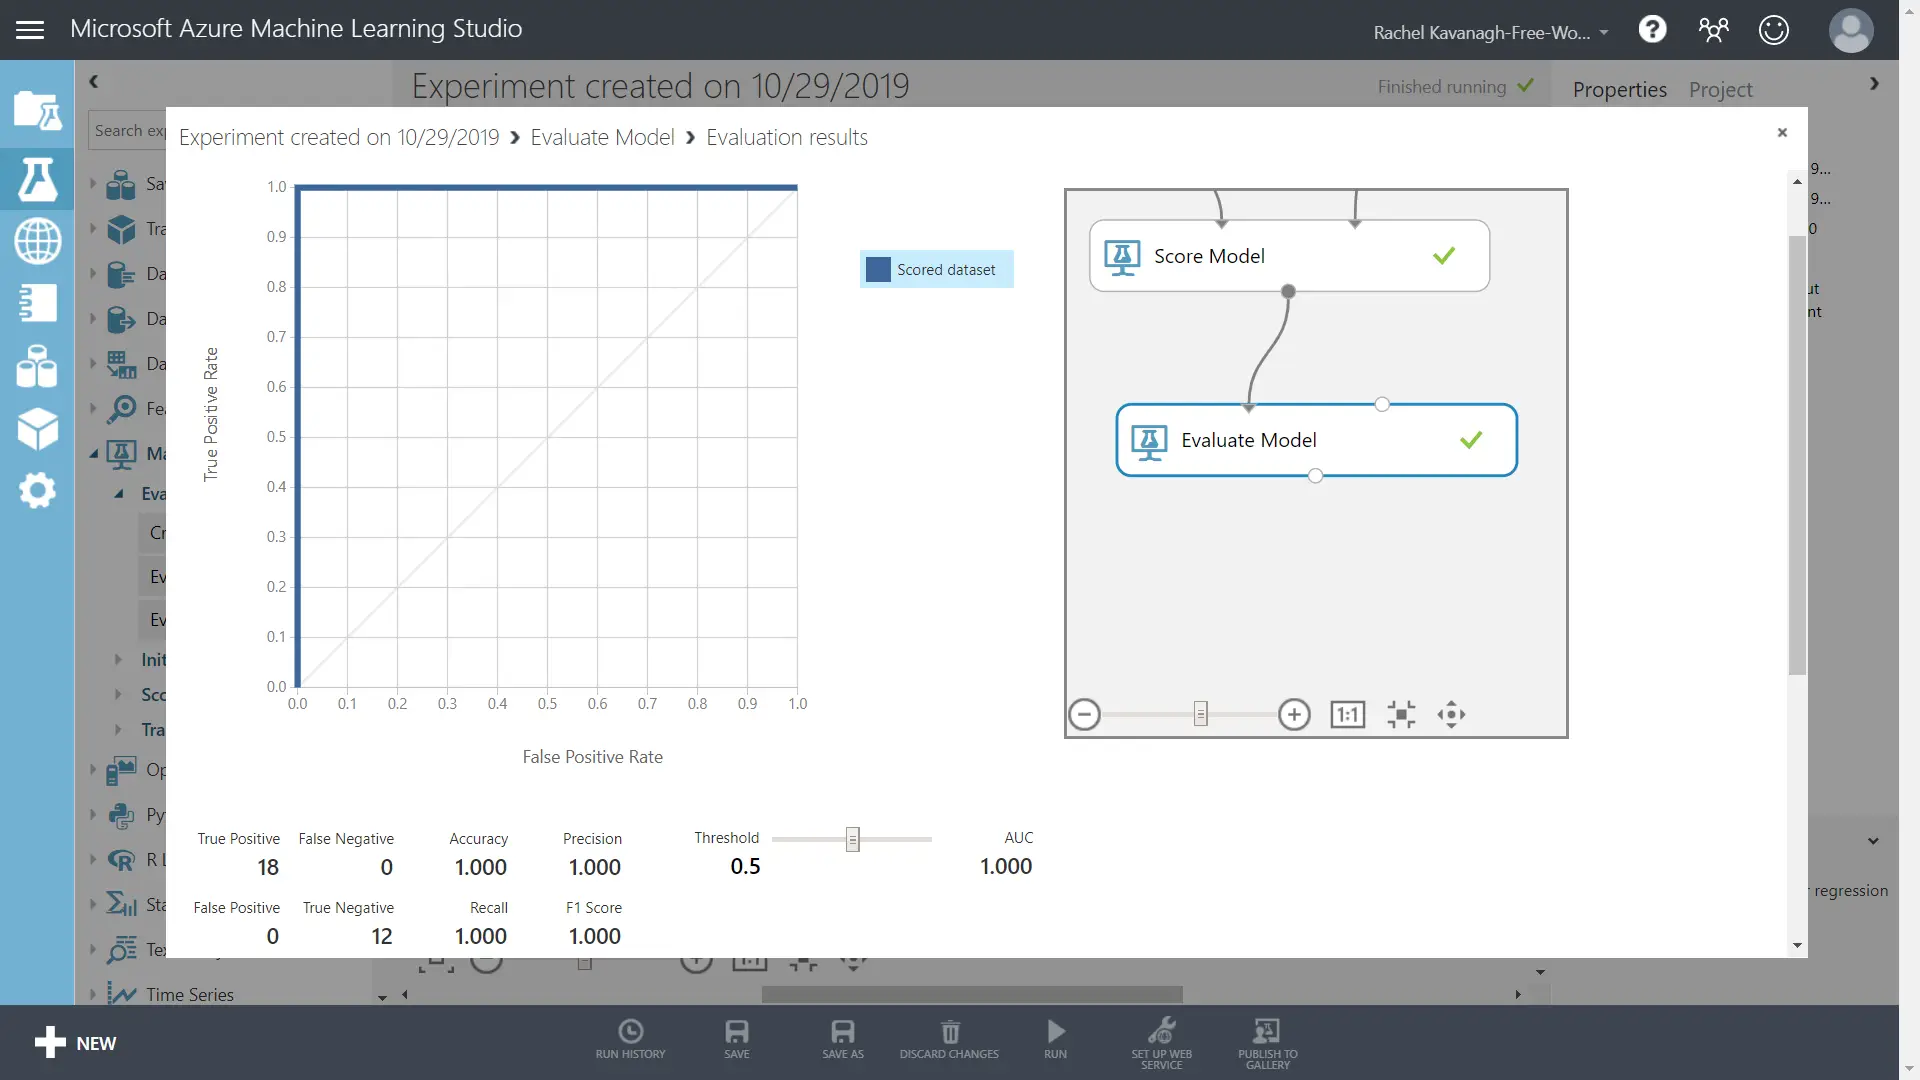The height and width of the screenshot is (1080, 1920).
Task: Reset mini-map zoom to 1:1
Action: point(1347,714)
